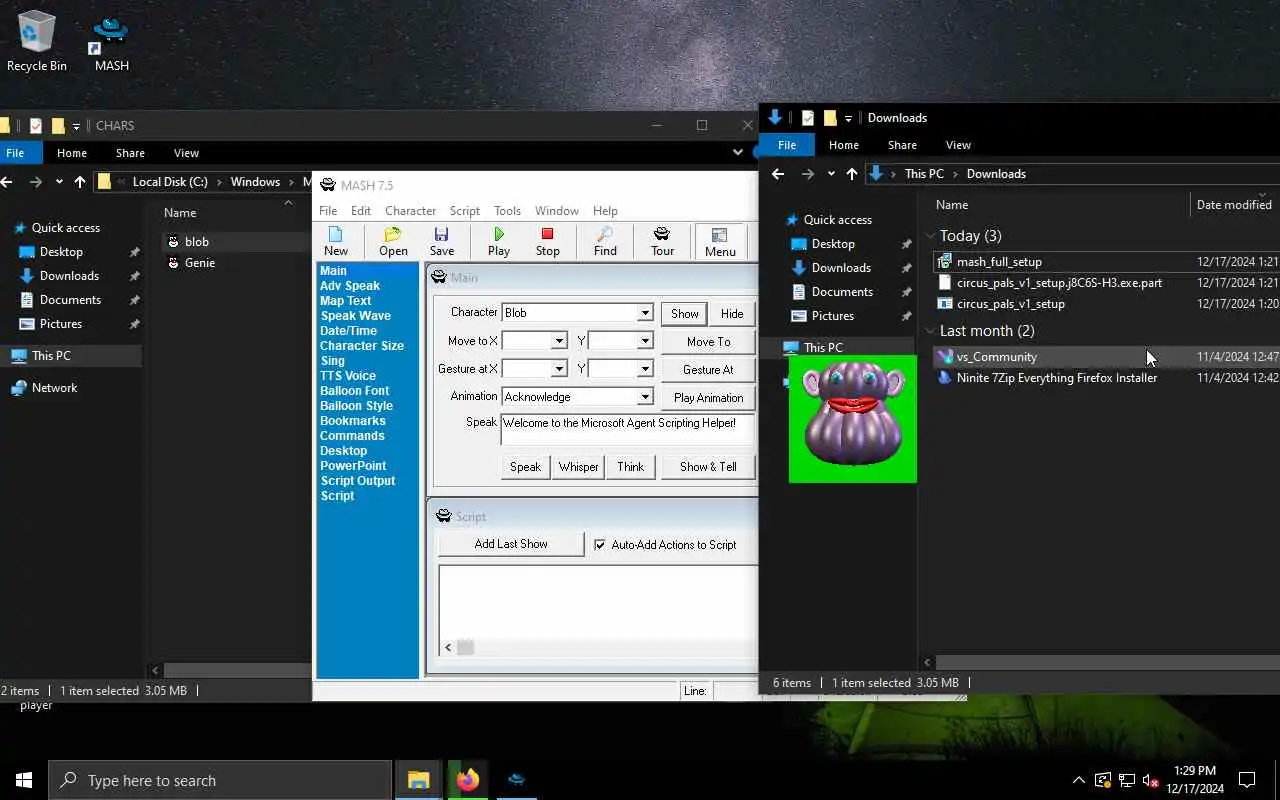The image size is (1280, 800).
Task: Click the Find icon in MASH toolbar
Action: [605, 241]
